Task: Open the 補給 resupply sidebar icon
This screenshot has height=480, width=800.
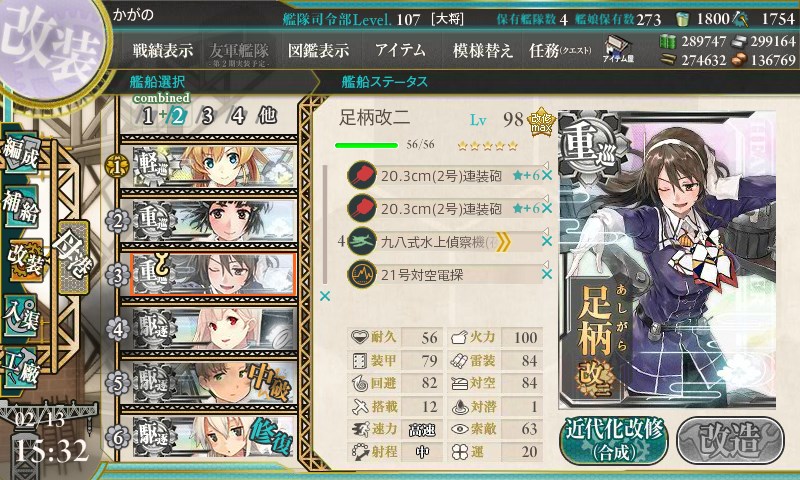Action: pyautogui.click(x=20, y=205)
